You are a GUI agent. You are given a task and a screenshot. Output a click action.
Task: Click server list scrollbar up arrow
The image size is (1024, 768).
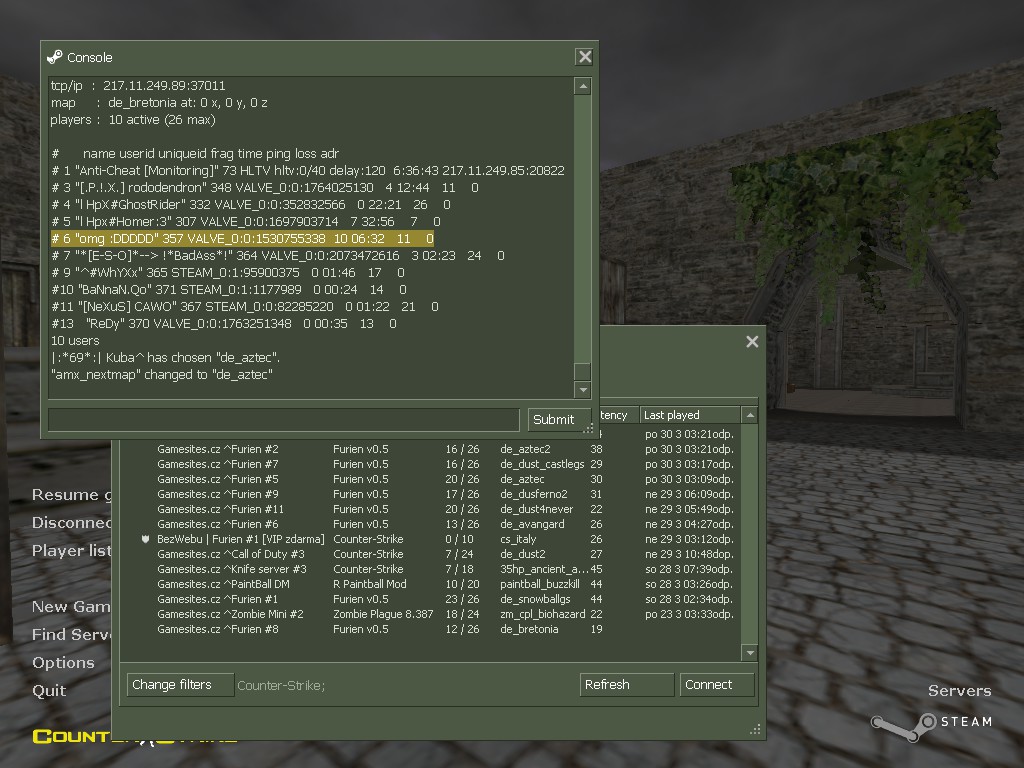(750, 415)
